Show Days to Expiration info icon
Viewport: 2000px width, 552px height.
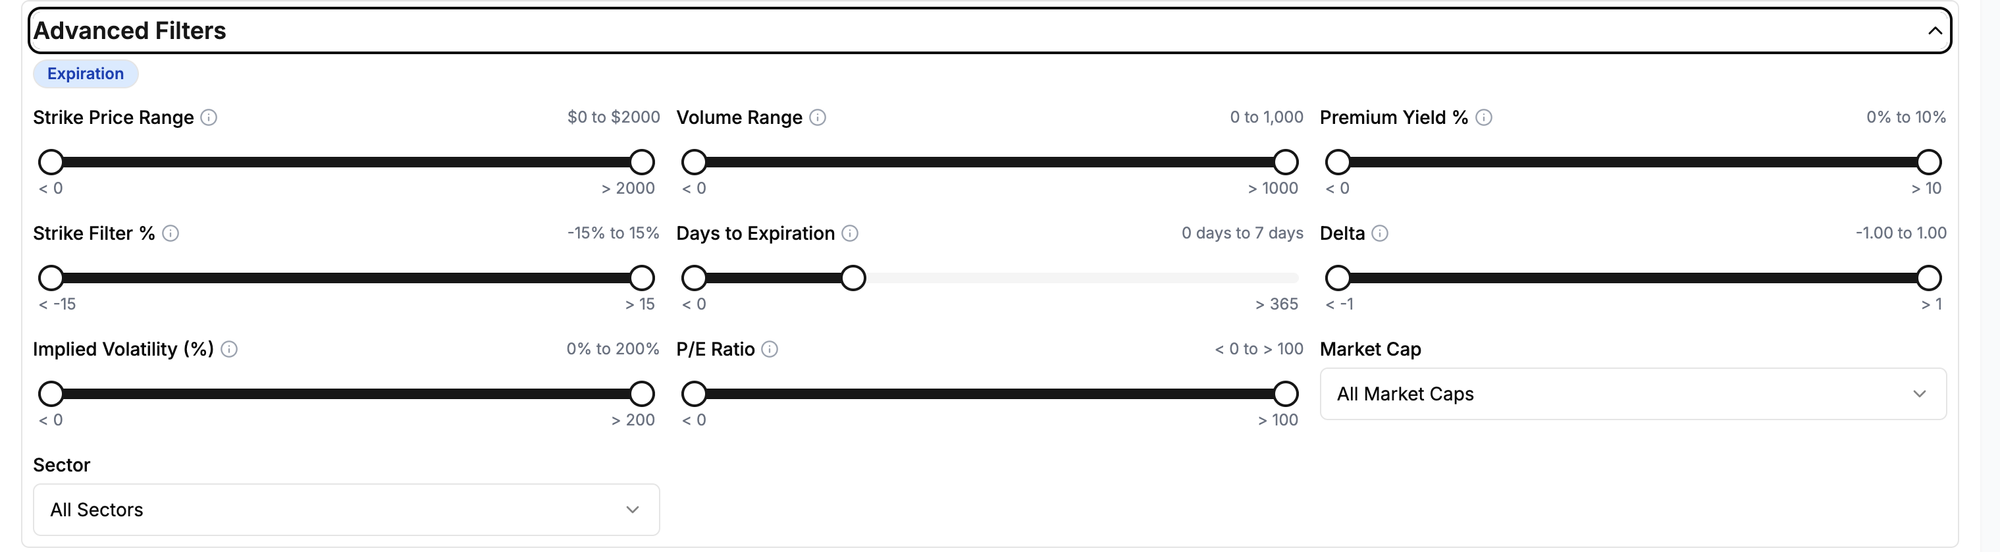(x=850, y=233)
